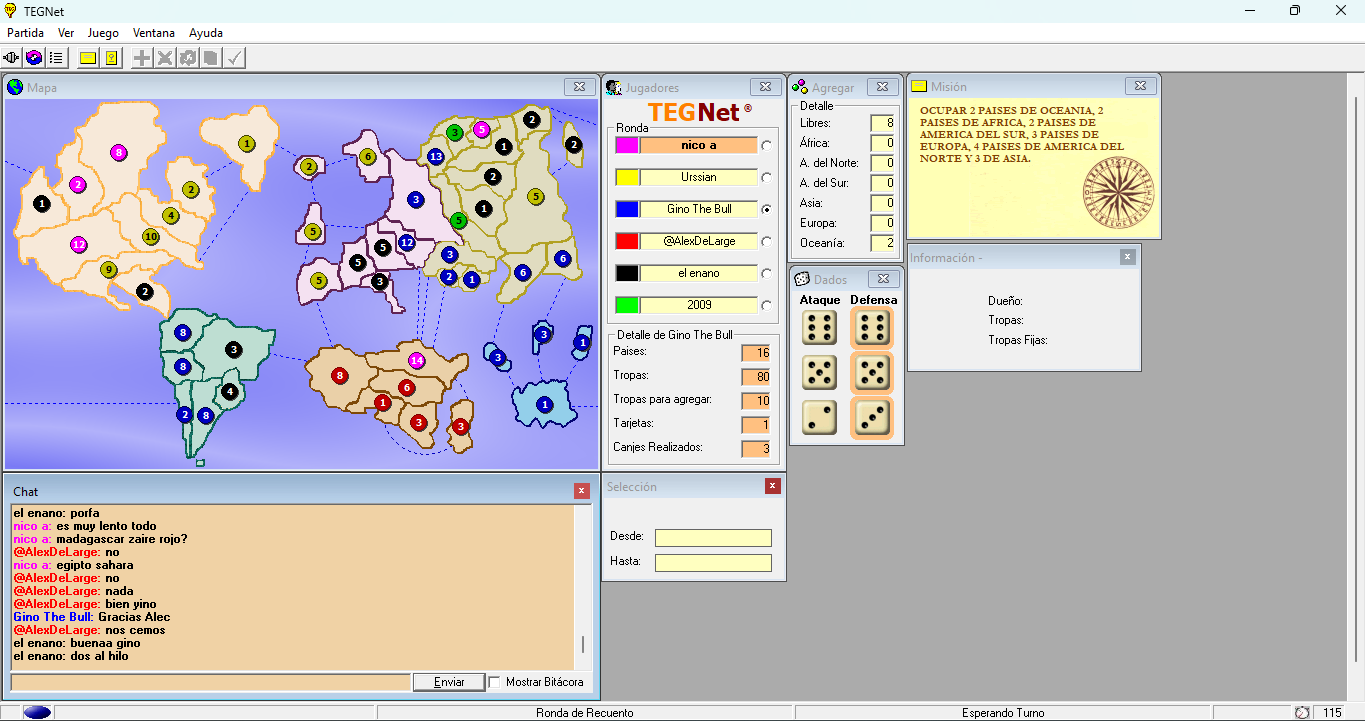This screenshot has width=1365, height=721.
Task: Select the radio button next to nico a
Action: [767, 146]
